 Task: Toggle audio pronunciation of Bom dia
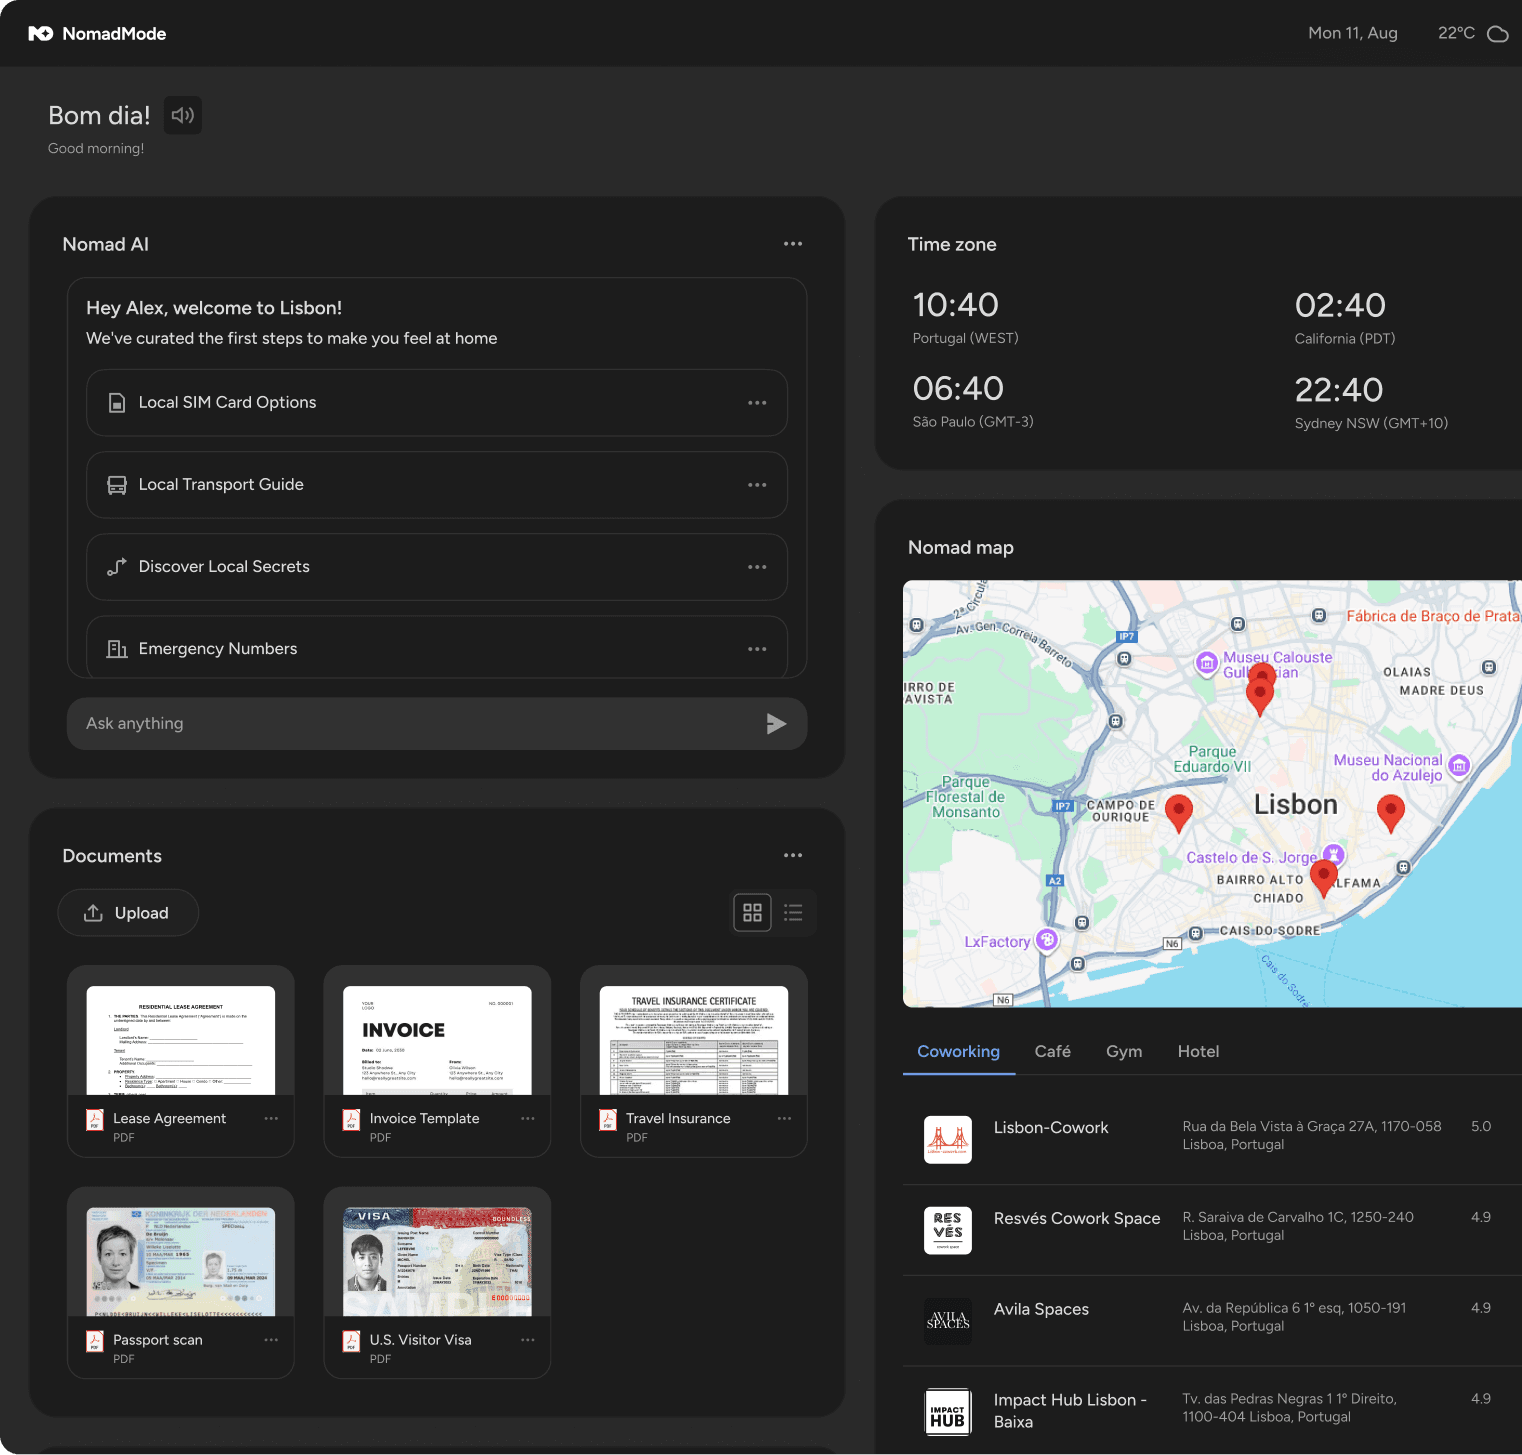pos(182,115)
